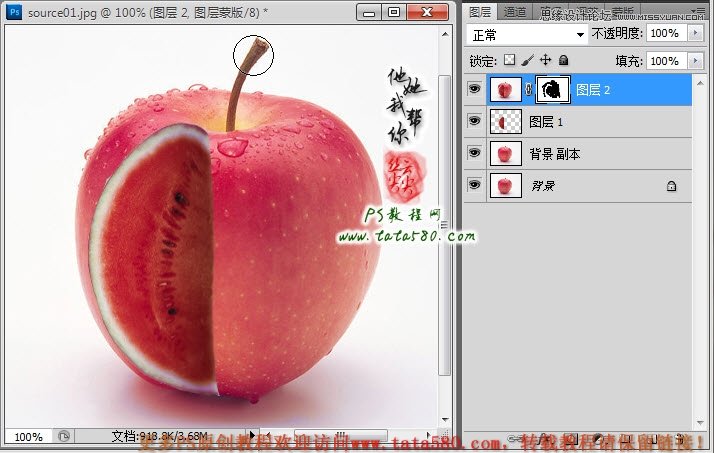Click the source01.jpg document title bar text
The width and height of the screenshot is (714, 453).
148,12
